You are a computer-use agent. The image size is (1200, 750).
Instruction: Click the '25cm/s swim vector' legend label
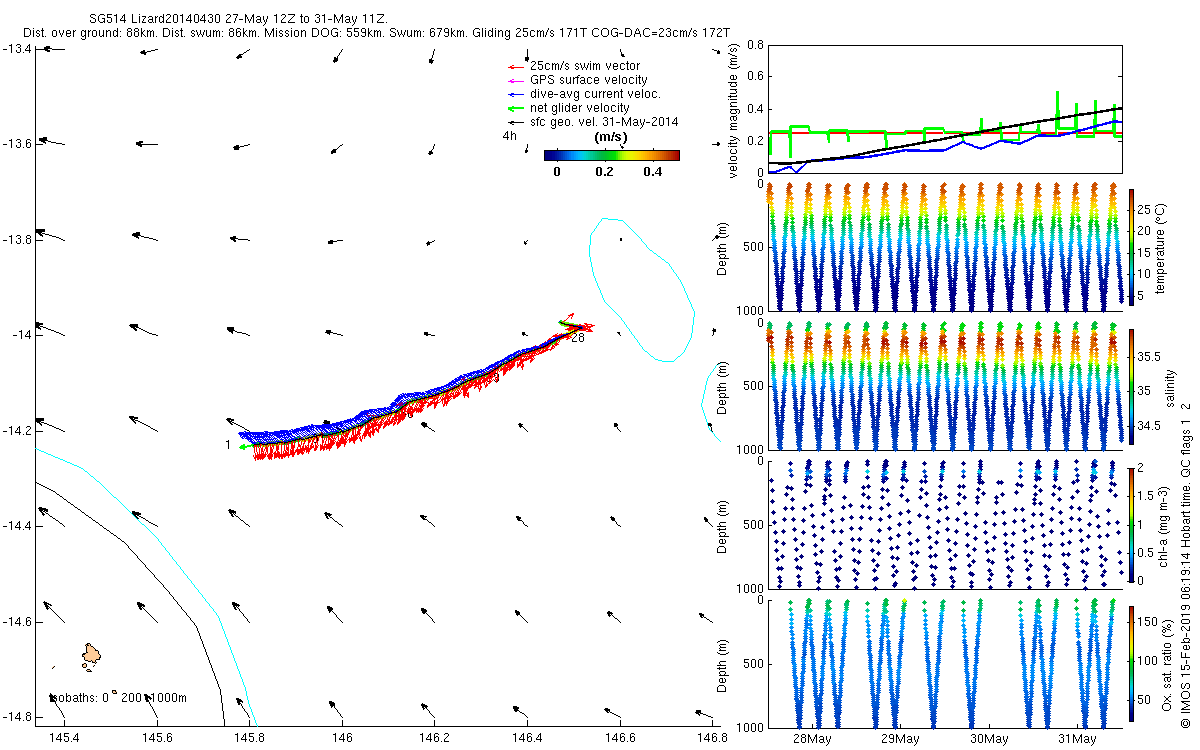point(585,66)
